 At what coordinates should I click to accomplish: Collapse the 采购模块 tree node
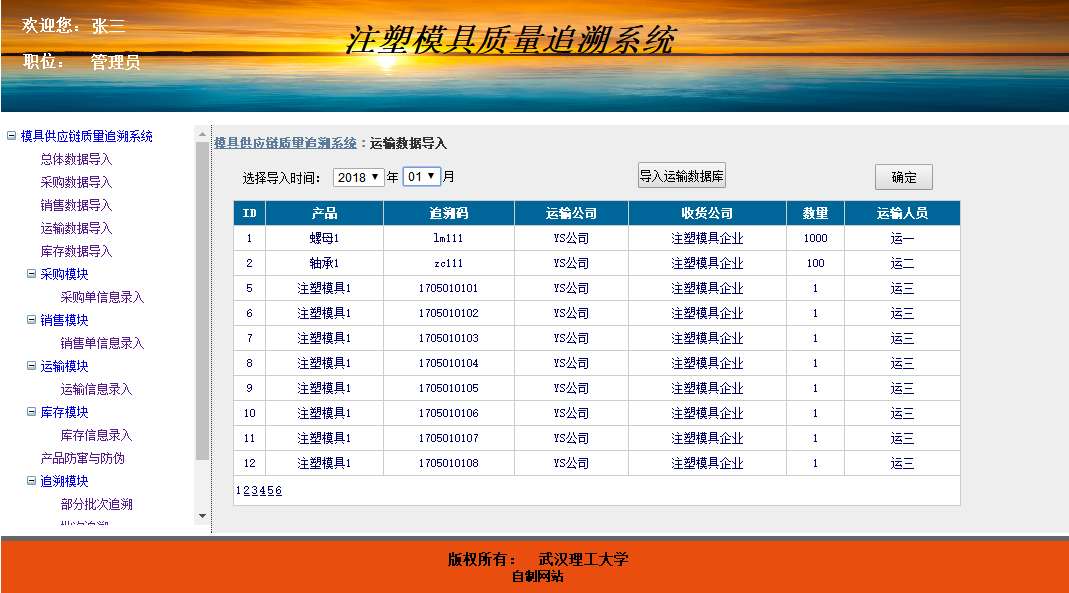[x=31, y=274]
